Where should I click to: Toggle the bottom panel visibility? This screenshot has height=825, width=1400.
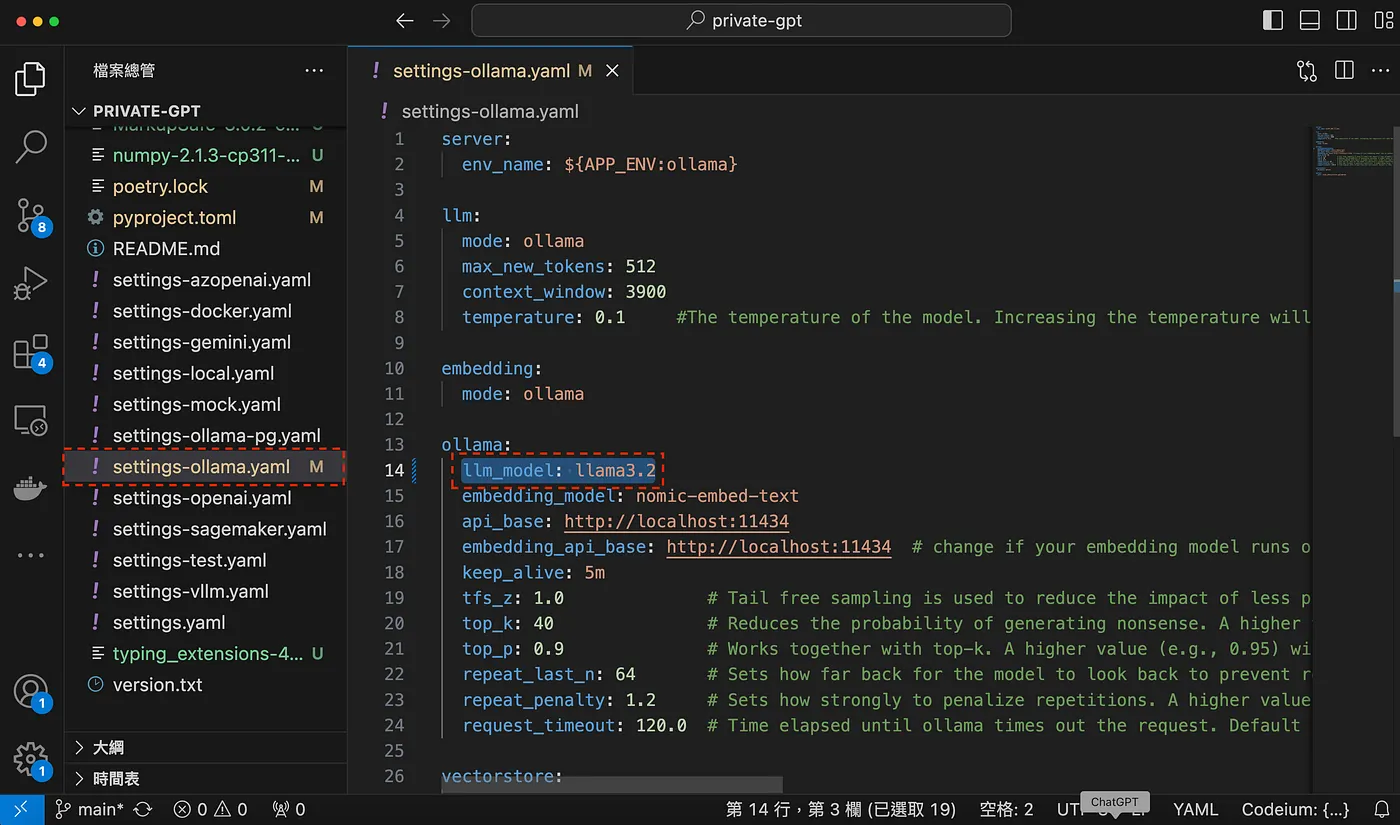[1310, 20]
